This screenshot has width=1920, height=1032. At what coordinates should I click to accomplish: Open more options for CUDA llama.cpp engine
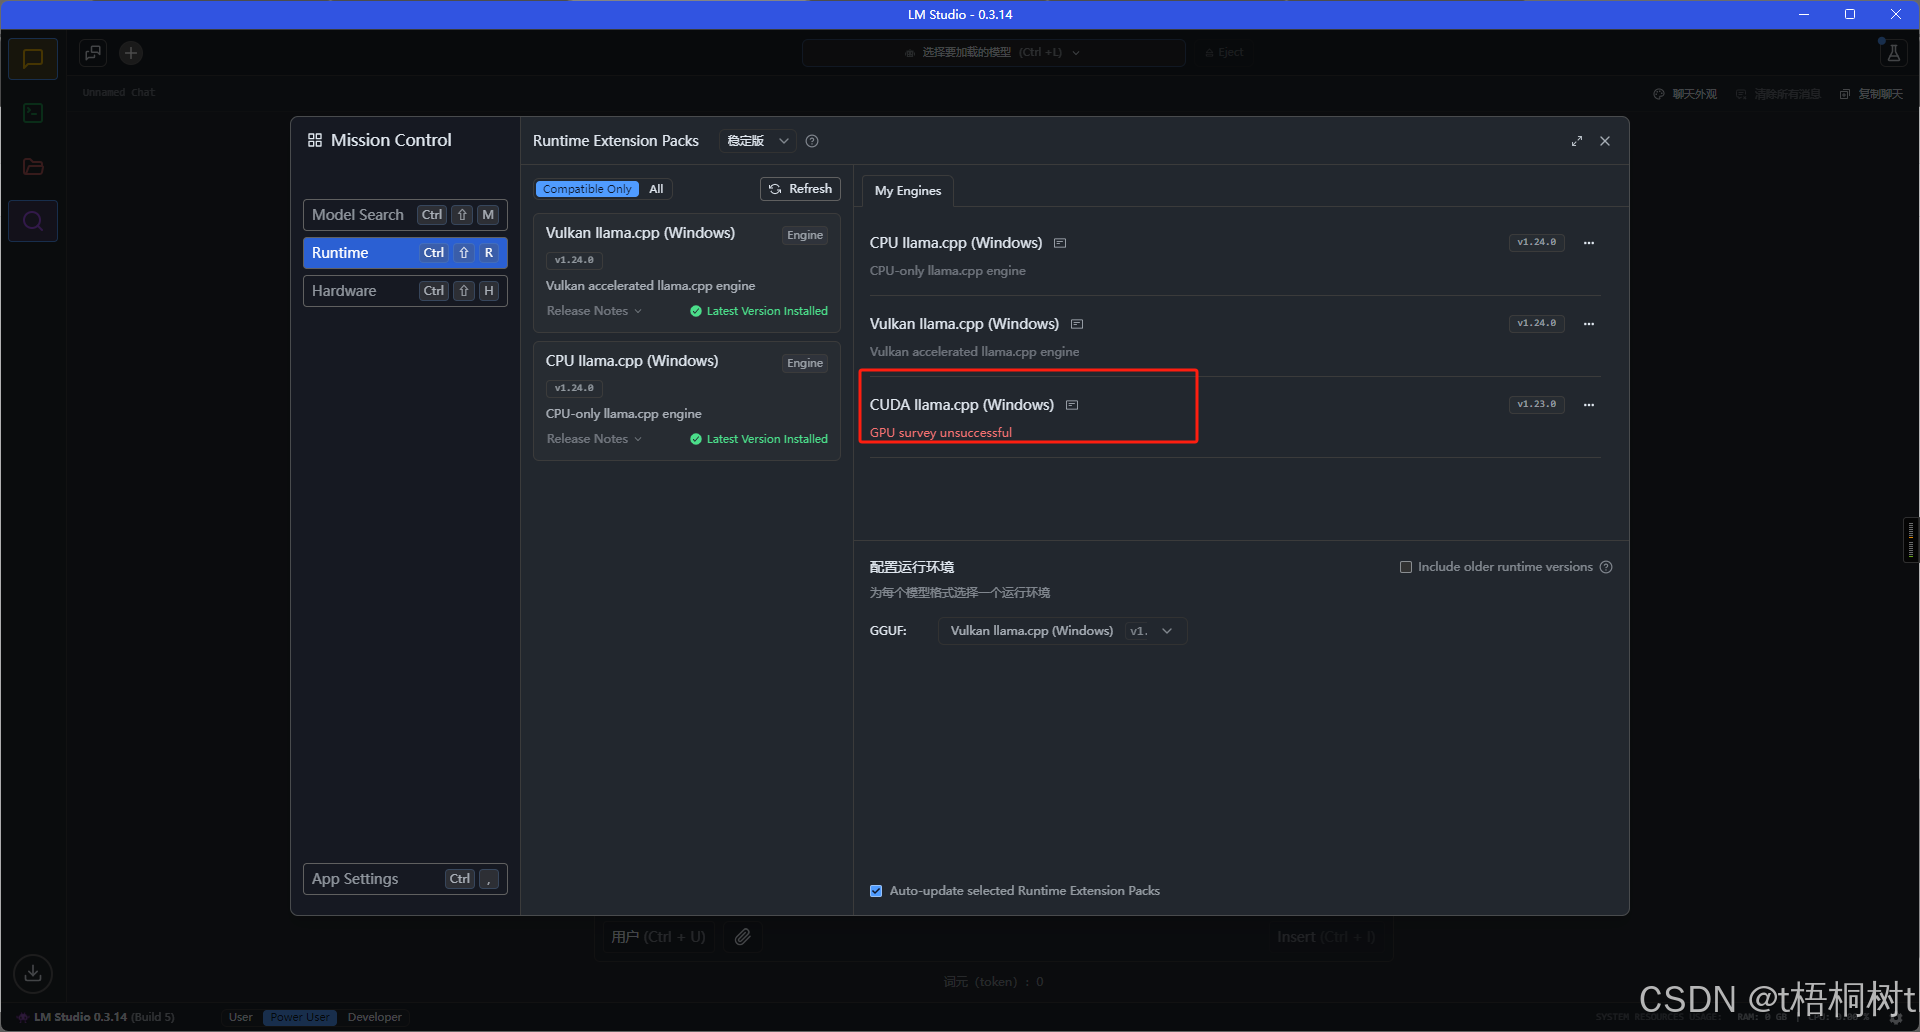1589,405
